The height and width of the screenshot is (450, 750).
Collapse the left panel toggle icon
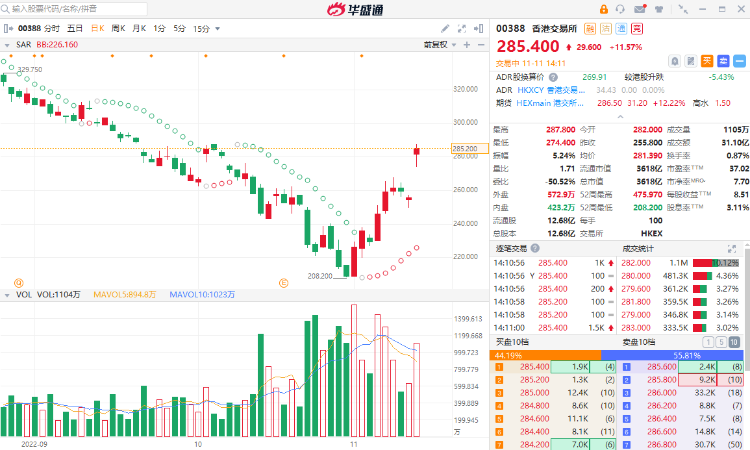(x=8, y=29)
